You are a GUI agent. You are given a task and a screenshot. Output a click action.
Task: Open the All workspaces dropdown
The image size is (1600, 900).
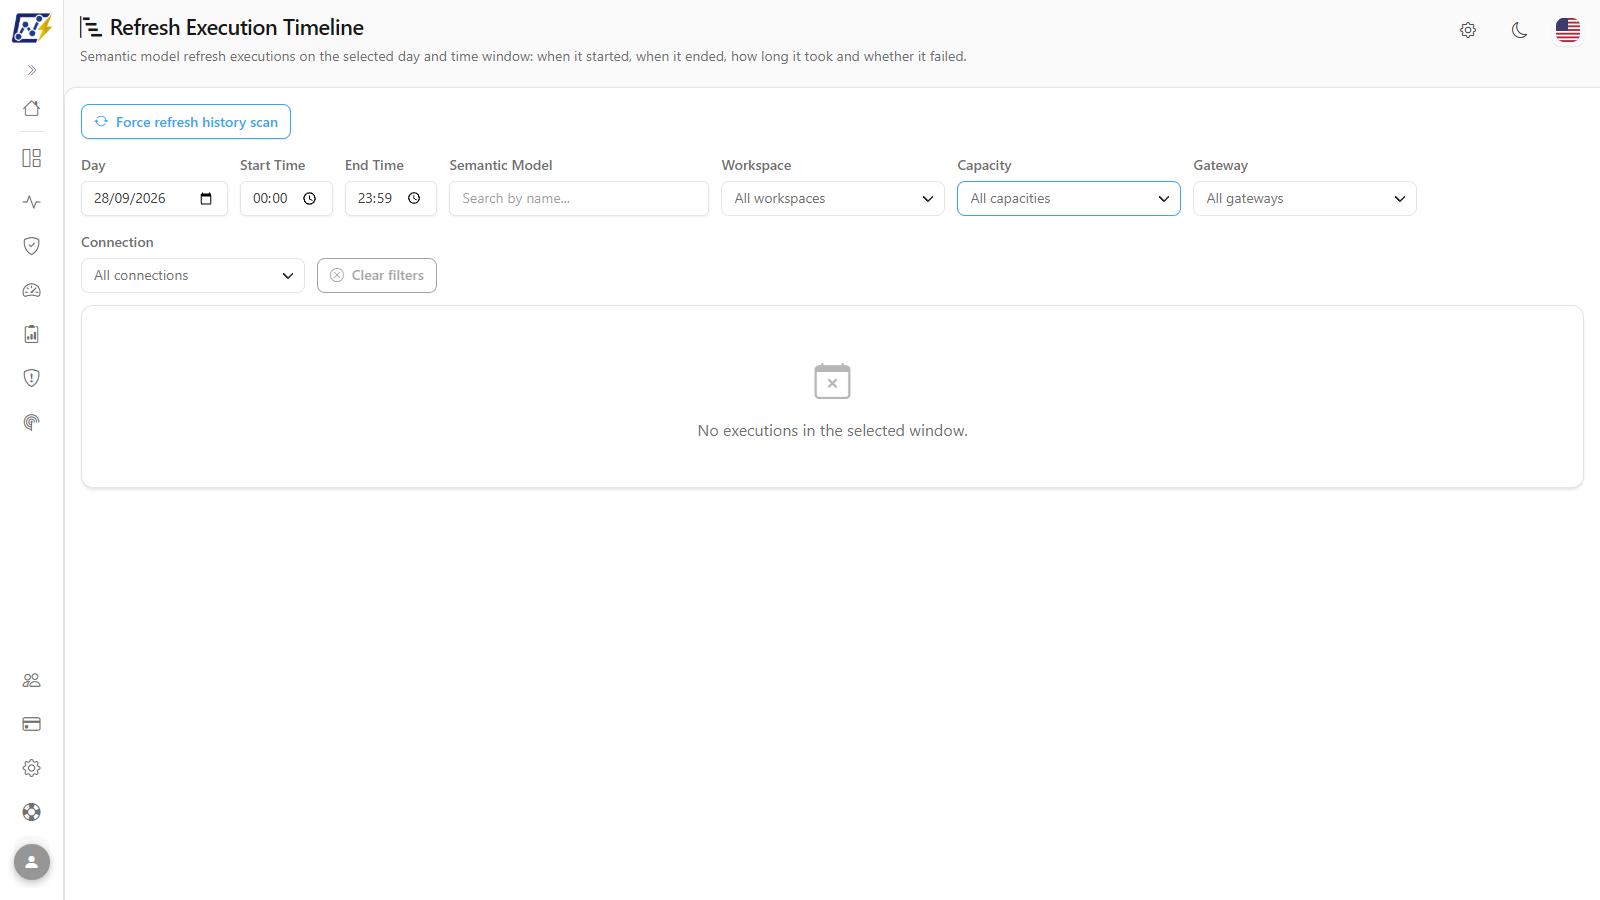[x=833, y=198]
